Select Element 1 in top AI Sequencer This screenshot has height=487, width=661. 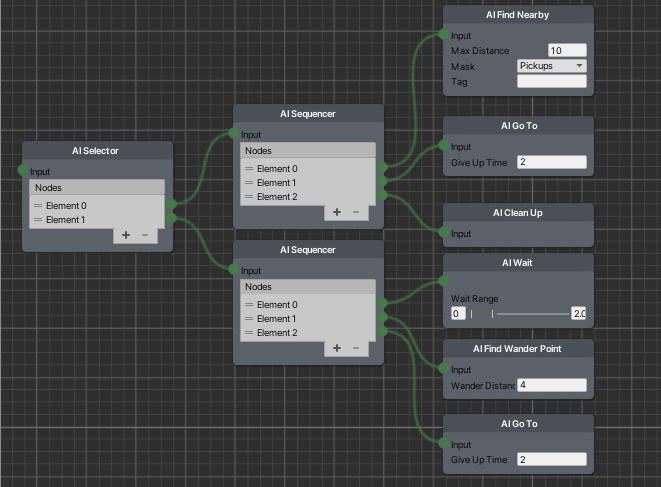(308, 183)
